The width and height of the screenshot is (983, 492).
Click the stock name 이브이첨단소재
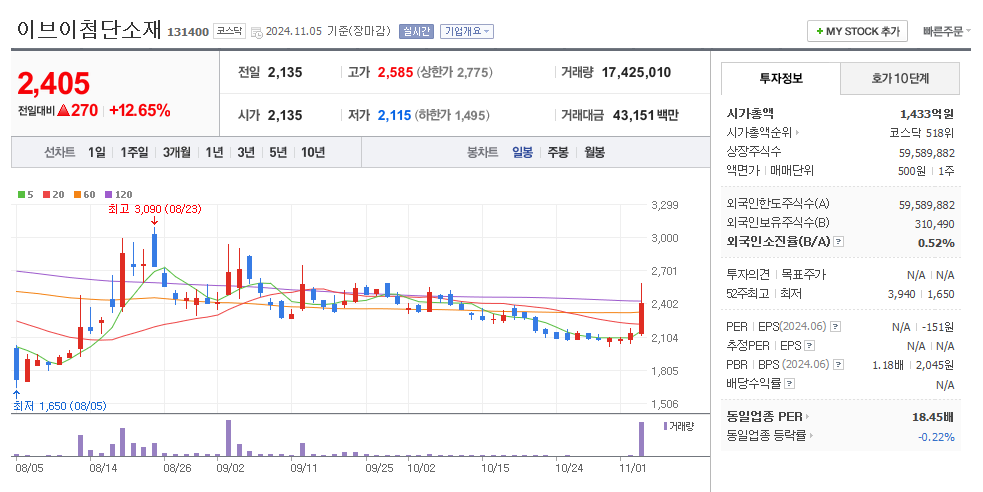(88, 29)
